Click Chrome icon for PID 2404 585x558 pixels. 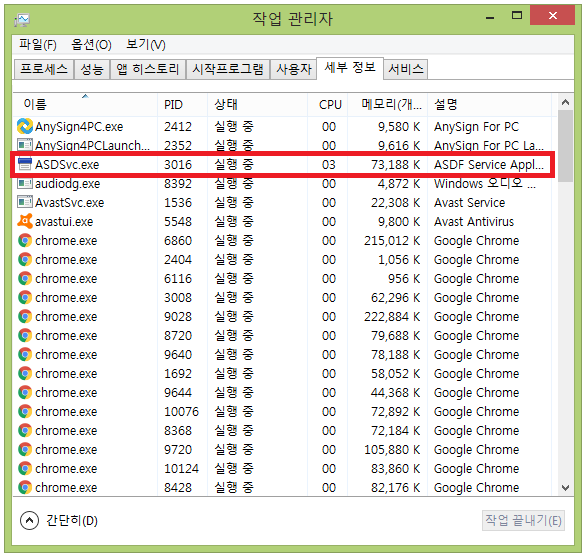(x=25, y=259)
